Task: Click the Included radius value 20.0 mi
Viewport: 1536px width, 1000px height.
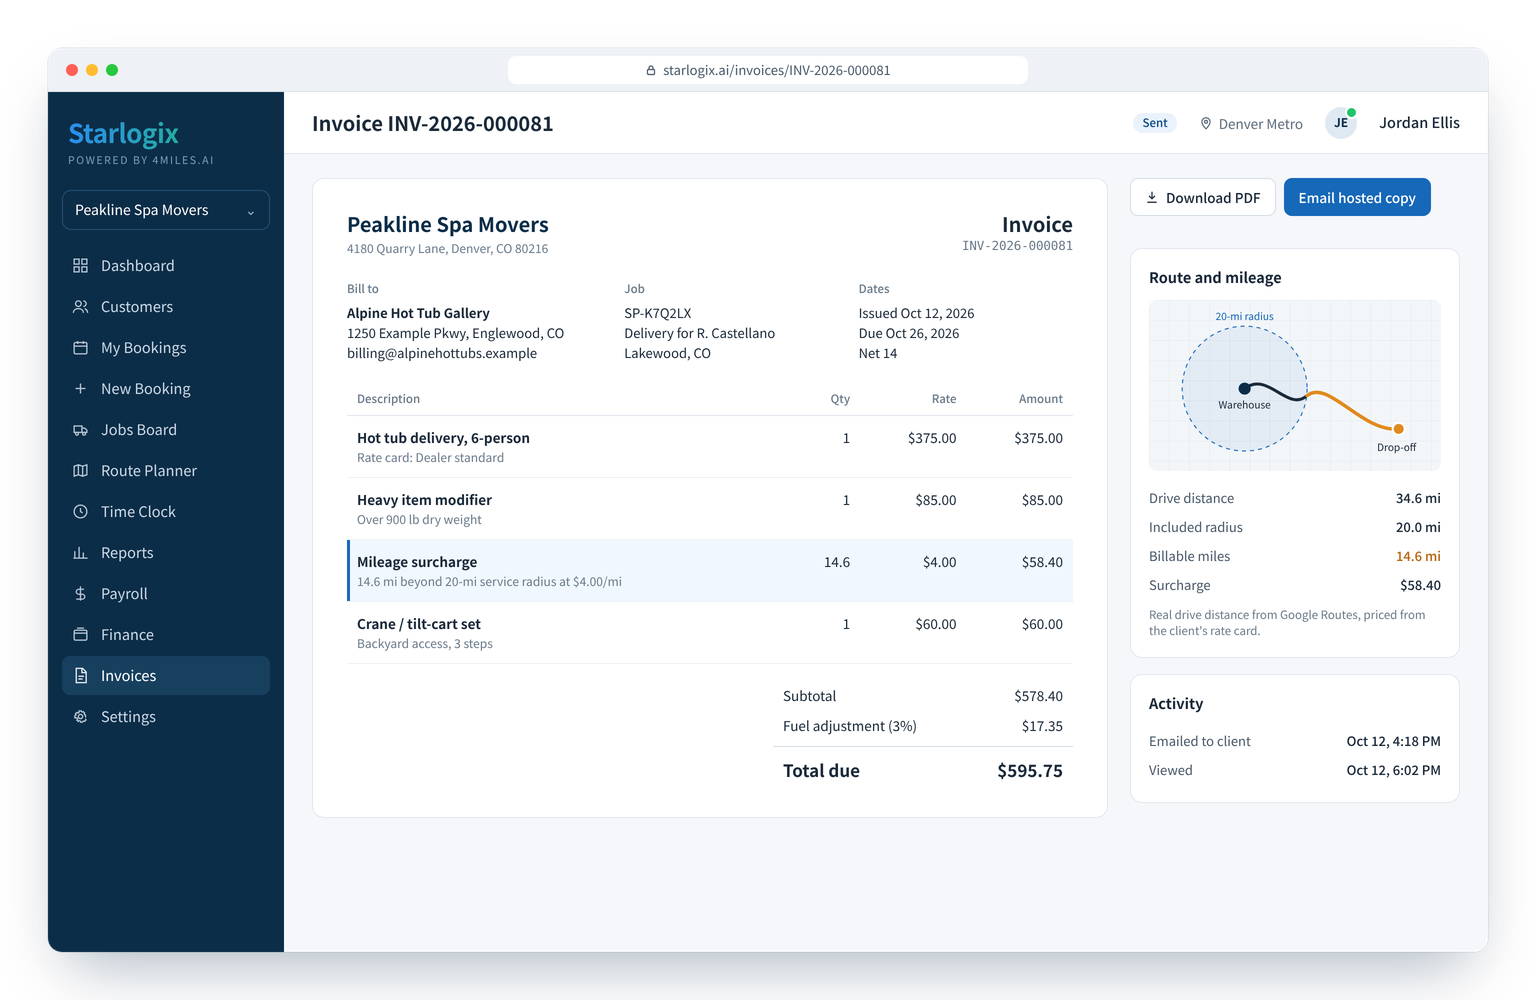Action: 1418,527
